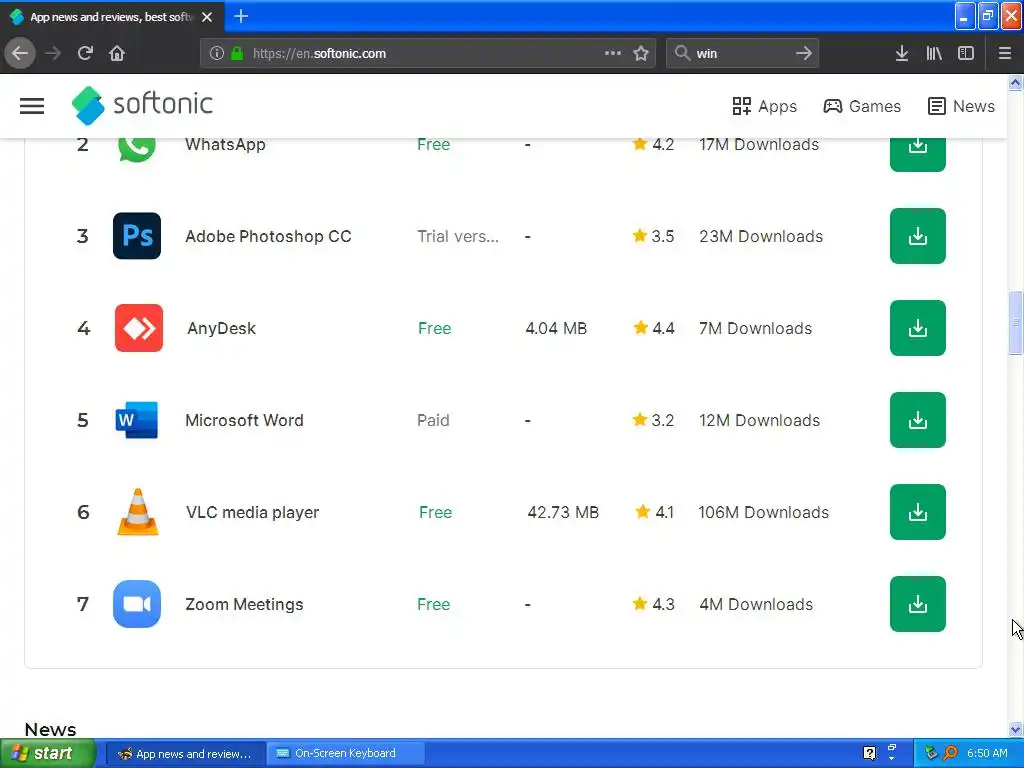Toggle the browser sidebar view
Image resolution: width=1024 pixels, height=768 pixels.
(966, 53)
